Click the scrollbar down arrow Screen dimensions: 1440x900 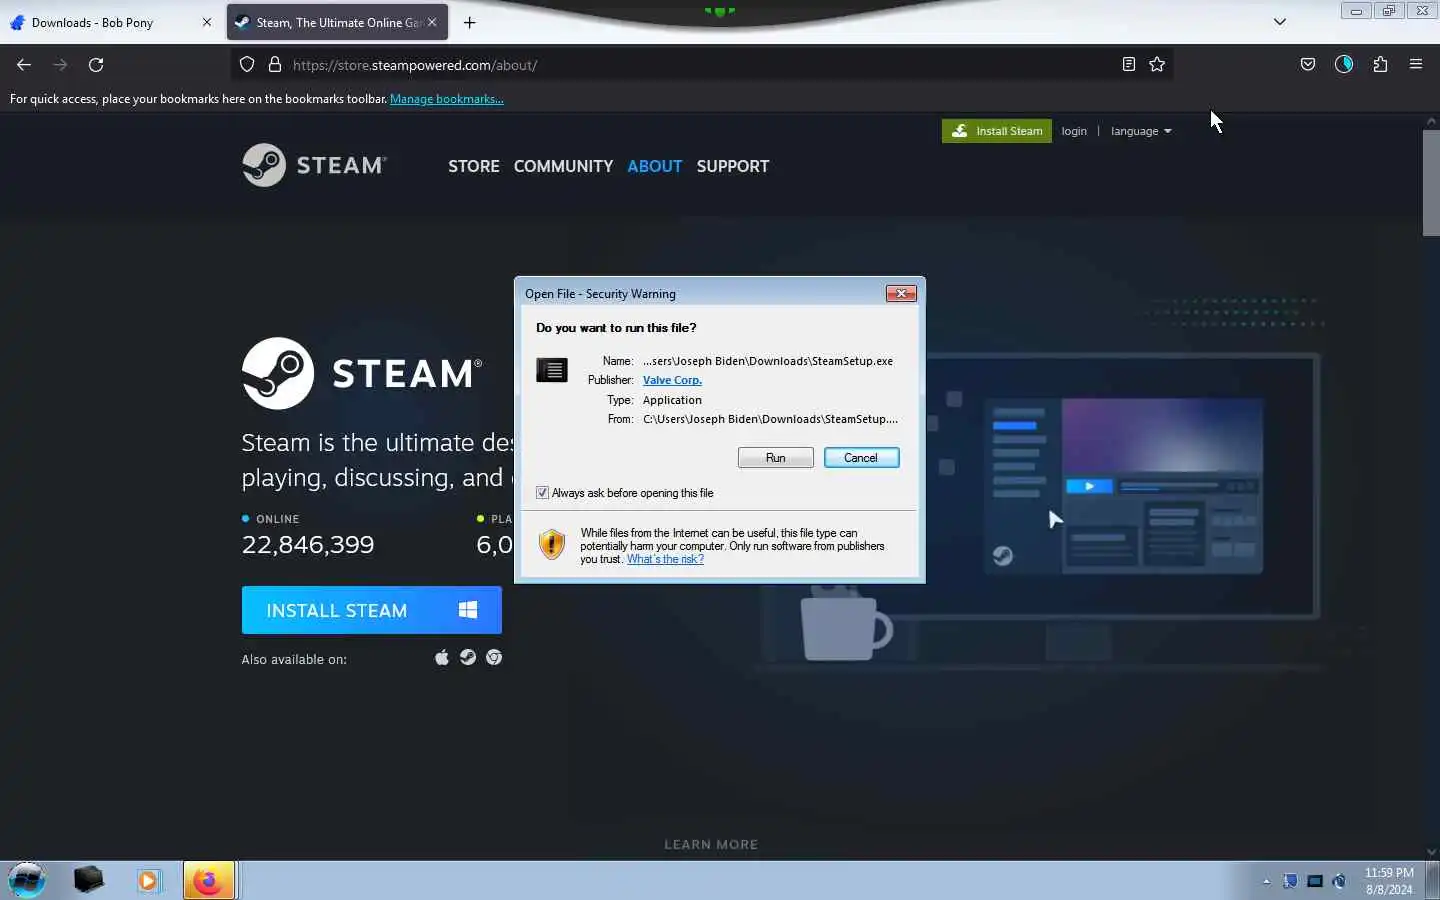(1431, 852)
